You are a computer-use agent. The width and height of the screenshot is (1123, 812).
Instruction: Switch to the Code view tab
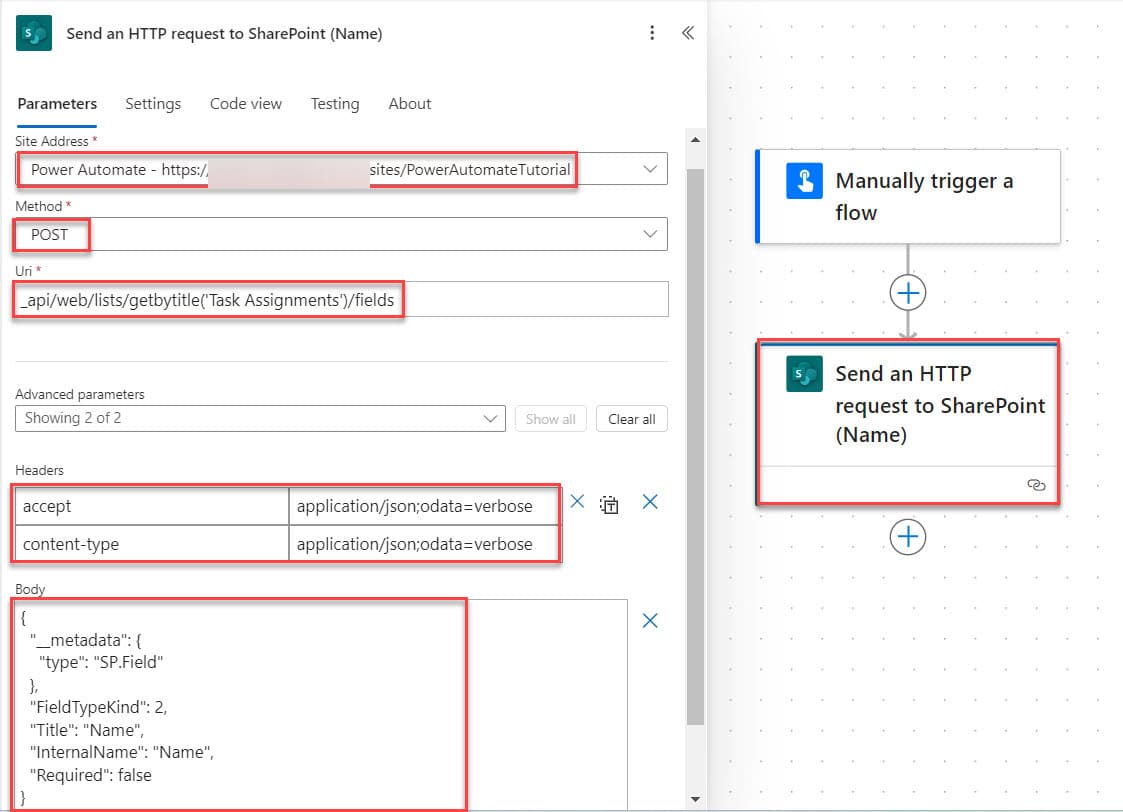click(246, 104)
